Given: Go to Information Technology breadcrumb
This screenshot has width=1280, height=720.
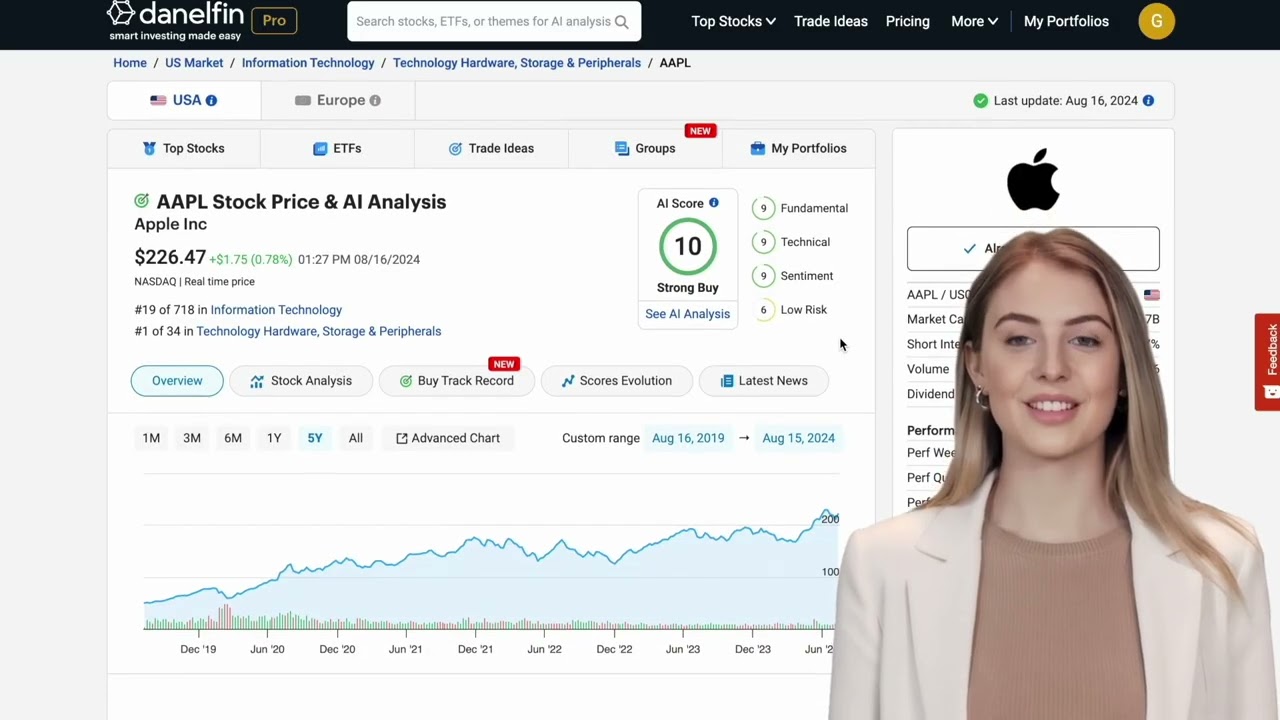Looking at the screenshot, I should click(x=308, y=63).
